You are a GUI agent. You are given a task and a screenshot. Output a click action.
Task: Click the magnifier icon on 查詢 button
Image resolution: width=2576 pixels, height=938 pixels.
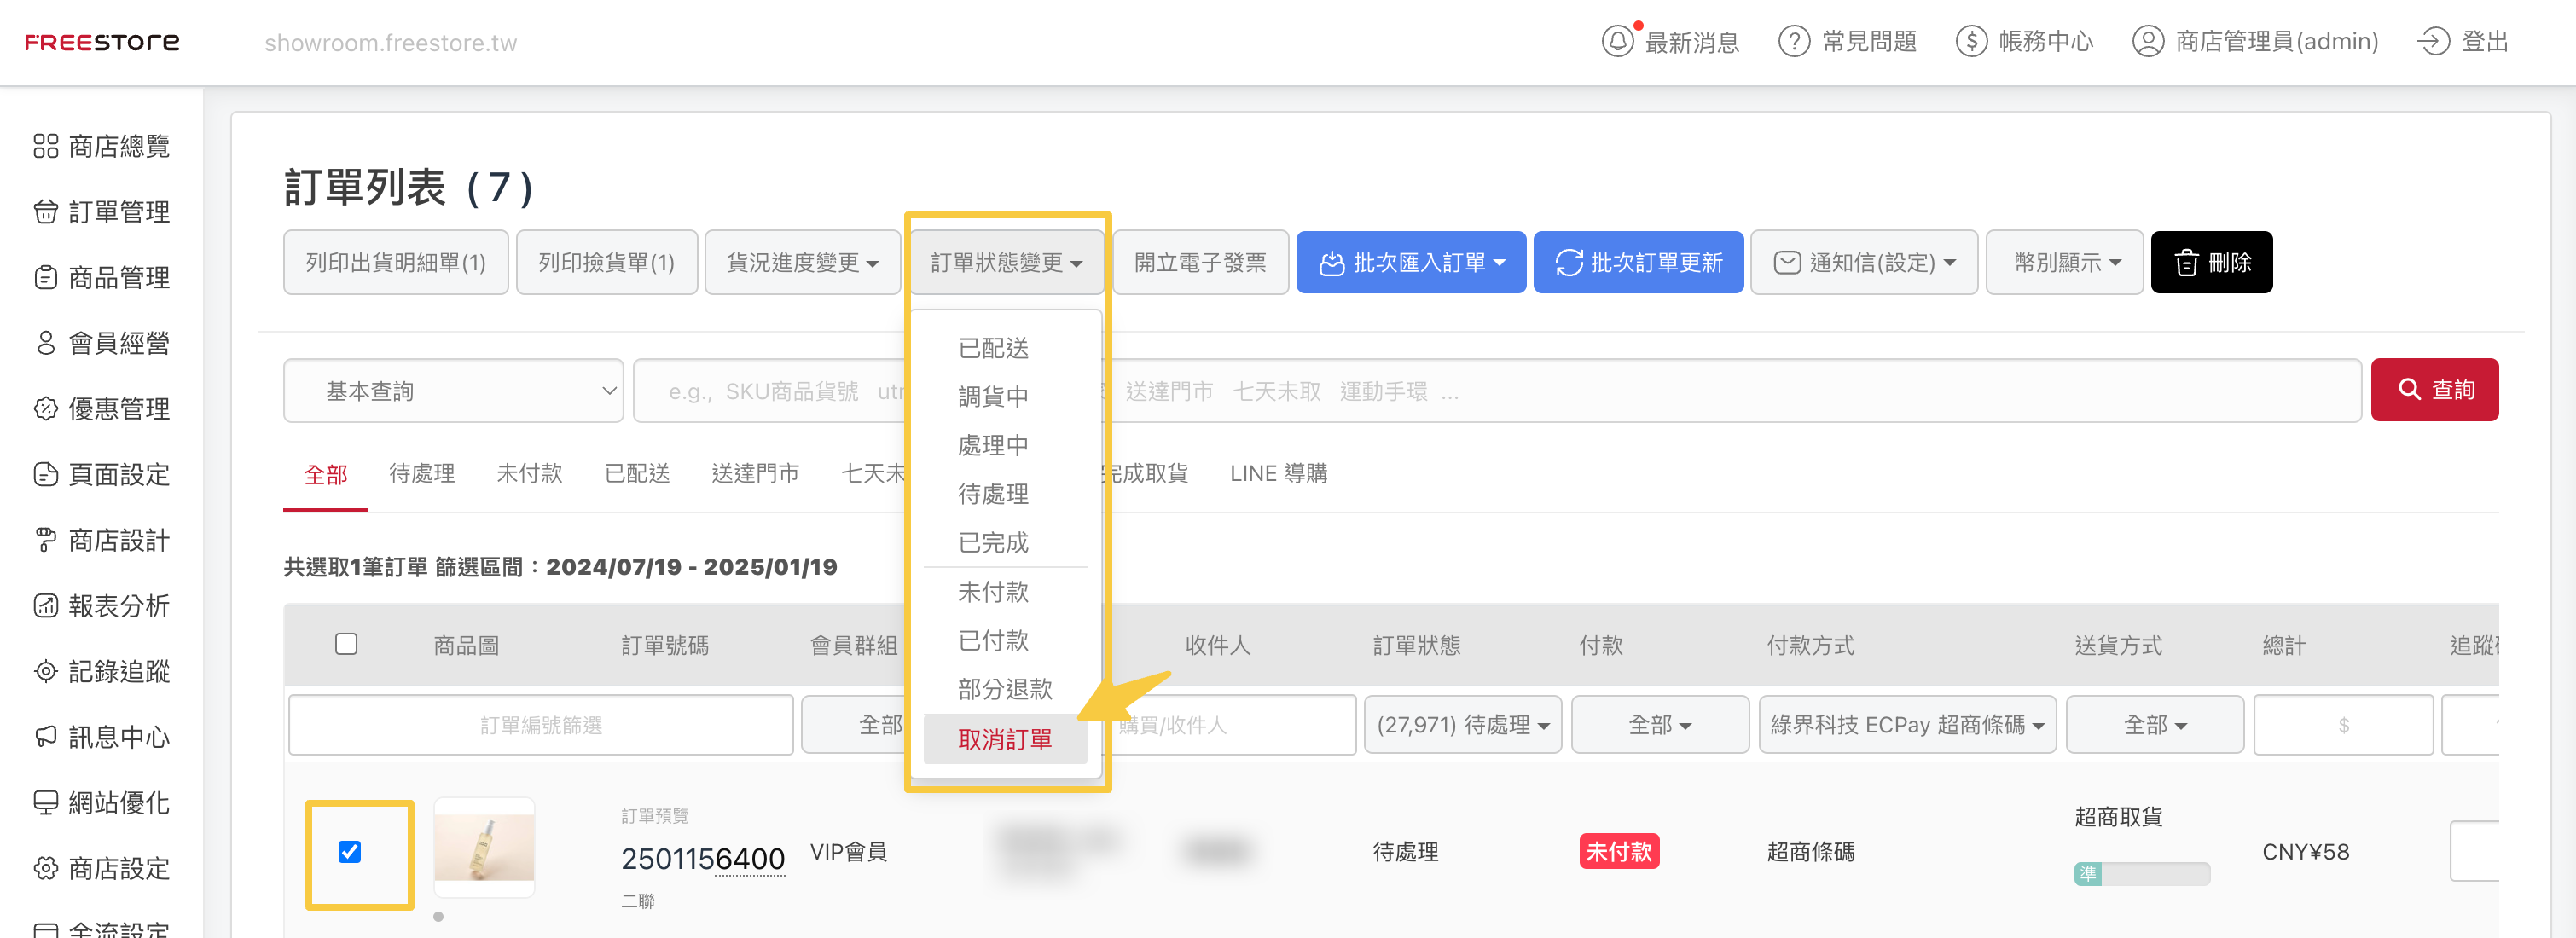point(2410,389)
